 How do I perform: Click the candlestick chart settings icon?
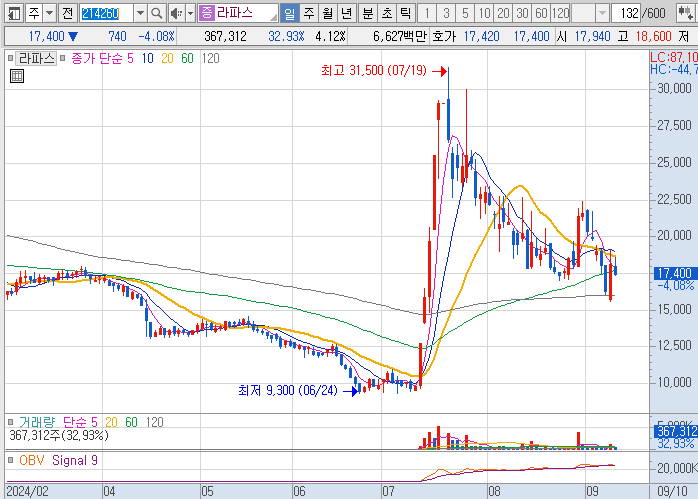click(685, 13)
